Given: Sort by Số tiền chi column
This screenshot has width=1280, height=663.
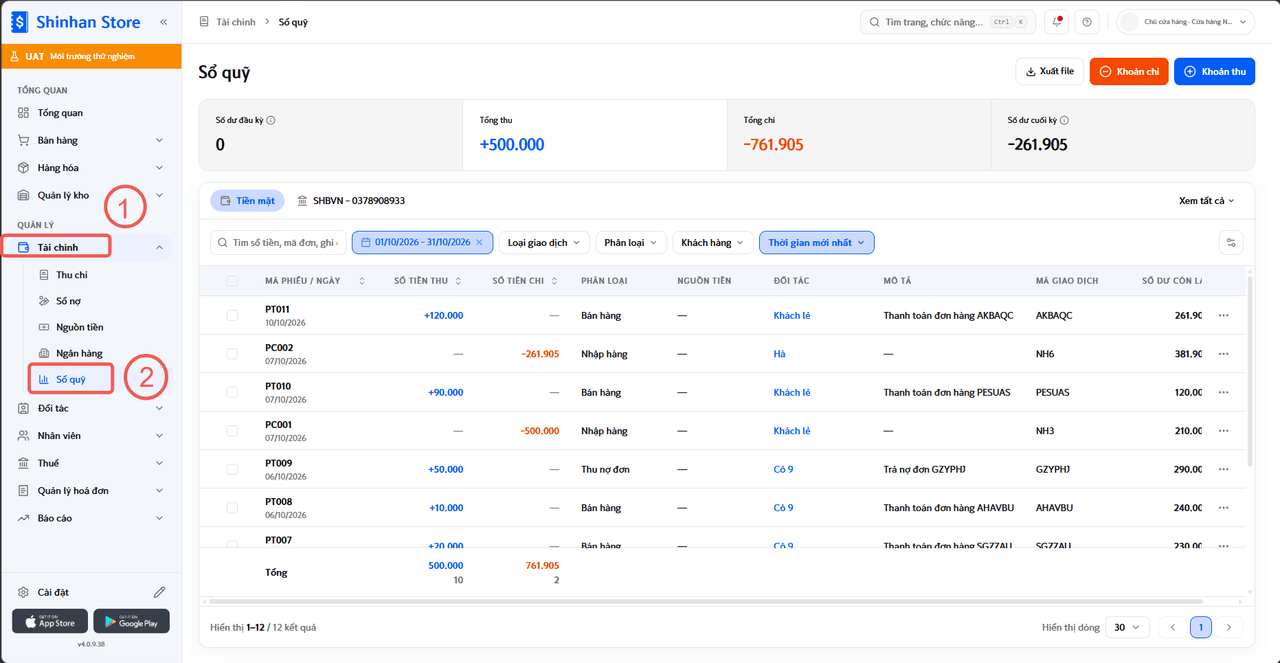Looking at the screenshot, I should pos(555,281).
